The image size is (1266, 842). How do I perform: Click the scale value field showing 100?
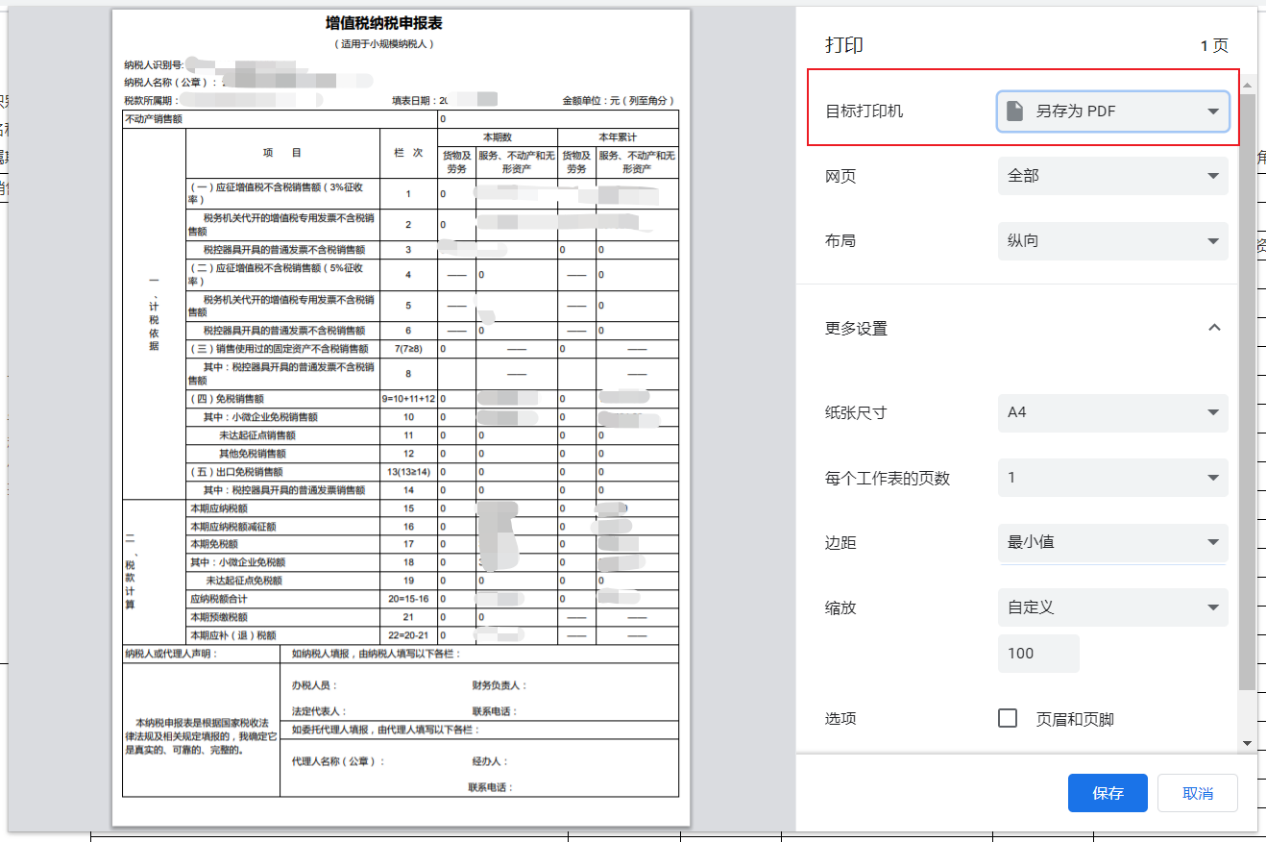1038,653
